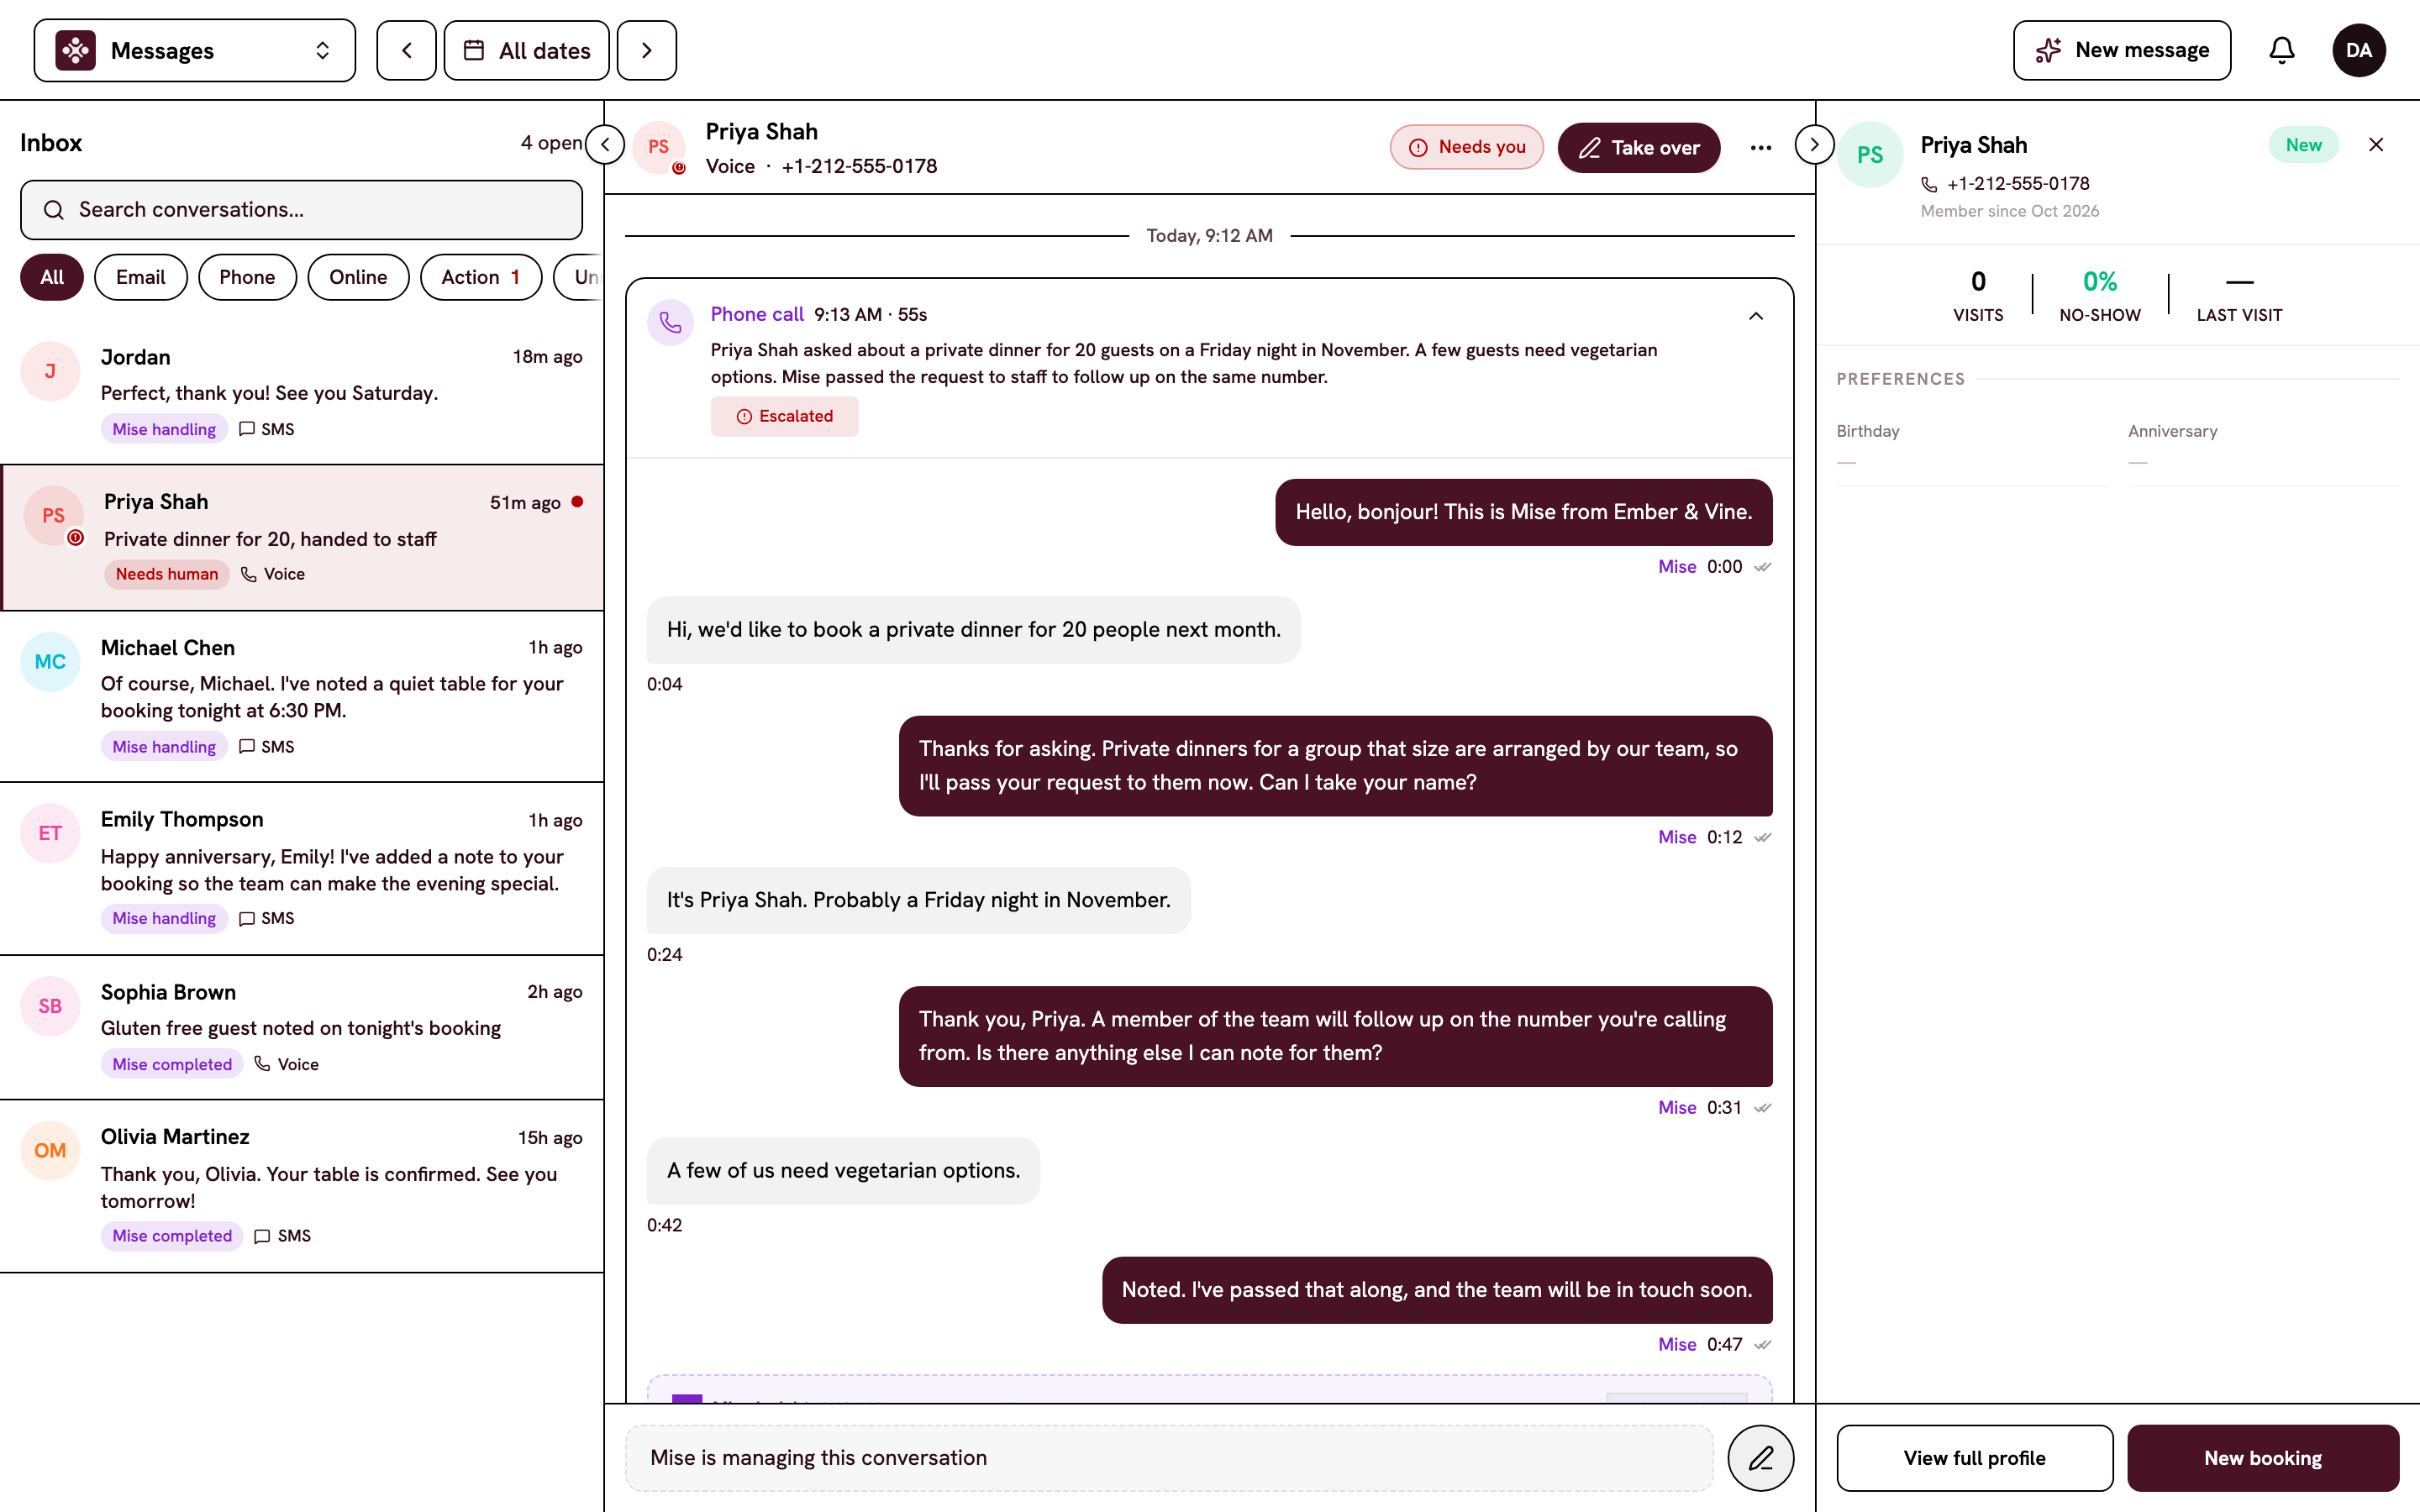2420x1512 pixels.
Task: Click the DA user avatar
Action: (2358, 50)
